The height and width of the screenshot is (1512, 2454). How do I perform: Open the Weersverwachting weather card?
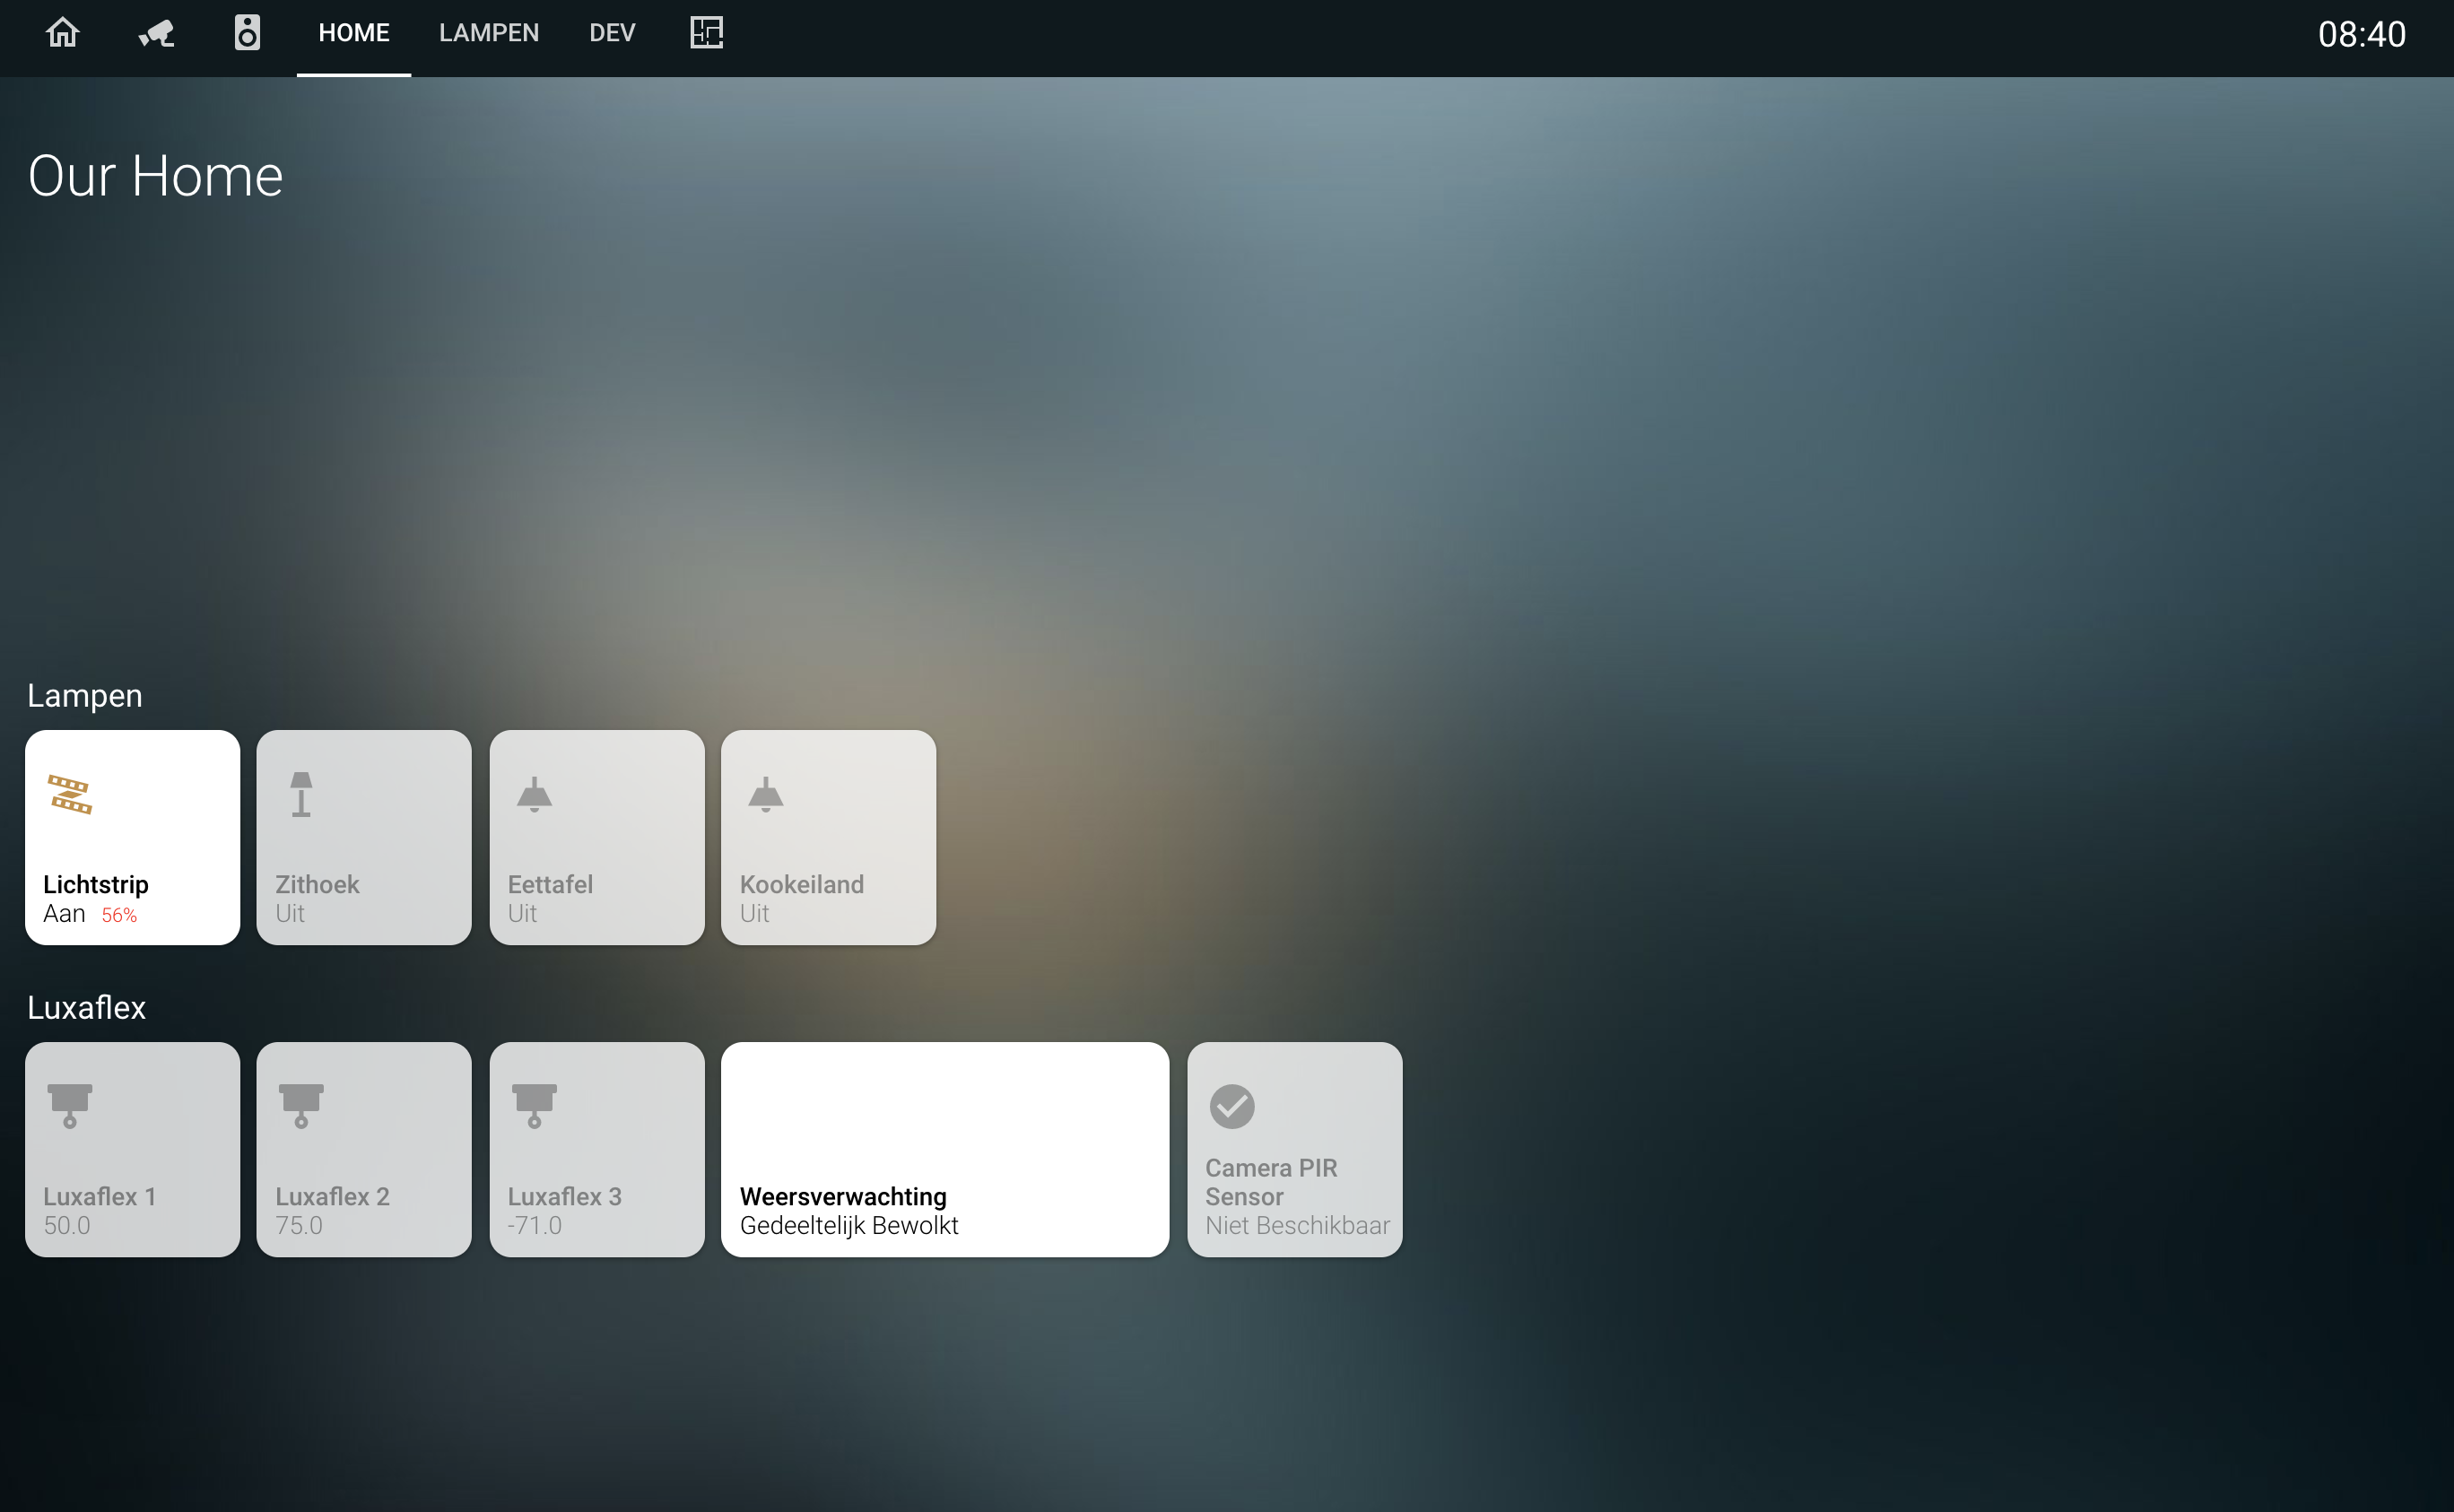click(944, 1150)
